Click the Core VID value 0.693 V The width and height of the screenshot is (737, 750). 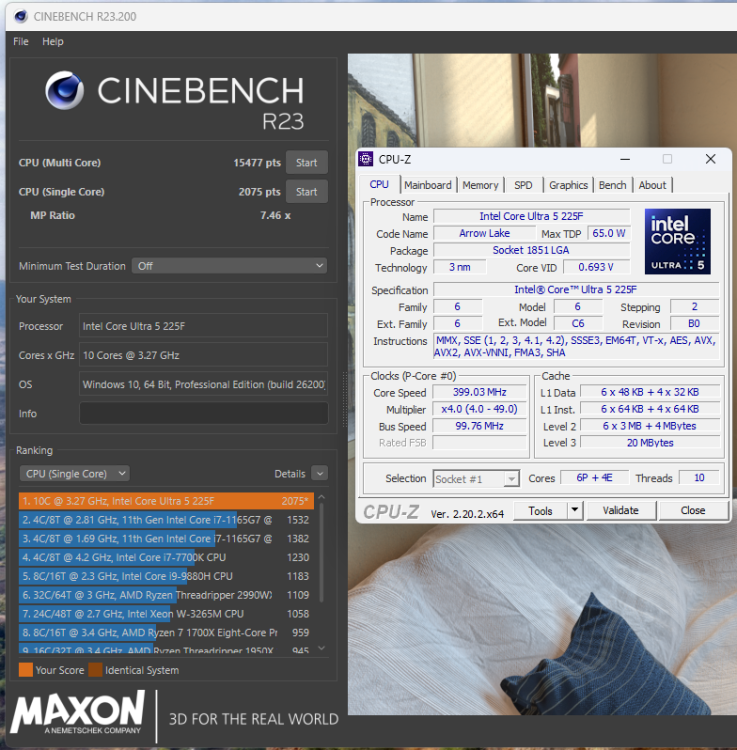(x=596, y=267)
